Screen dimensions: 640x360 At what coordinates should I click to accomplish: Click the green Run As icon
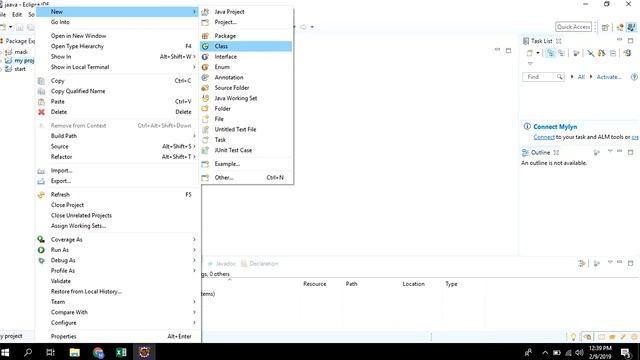coord(41,250)
